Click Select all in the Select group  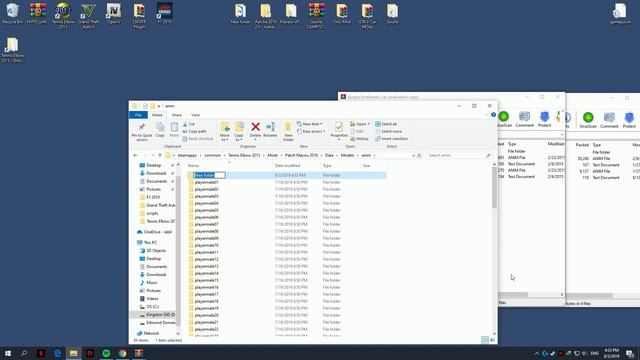[386, 124]
